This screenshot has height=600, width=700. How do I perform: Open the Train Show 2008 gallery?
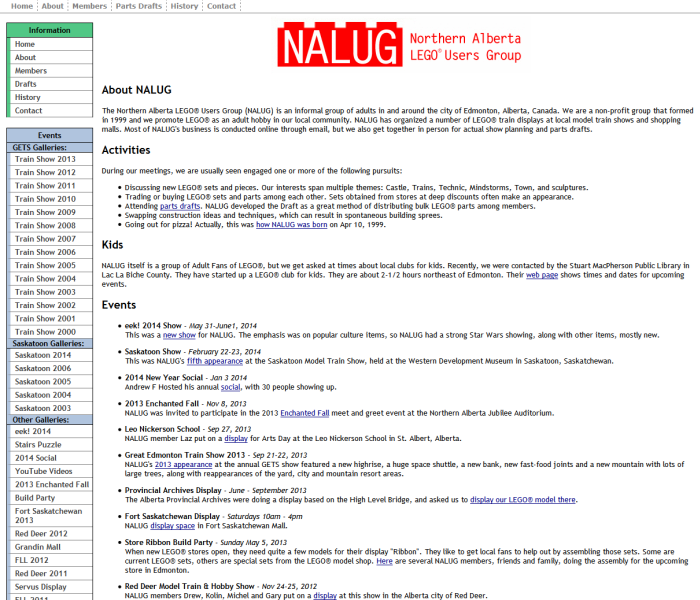click(x=50, y=226)
